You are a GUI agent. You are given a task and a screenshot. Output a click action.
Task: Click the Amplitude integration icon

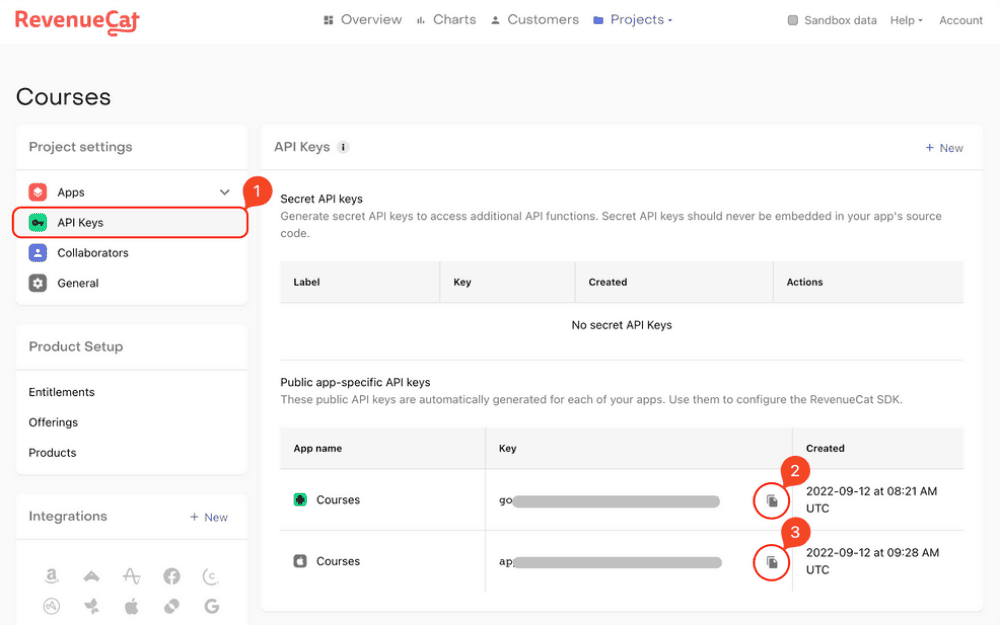tap(131, 576)
